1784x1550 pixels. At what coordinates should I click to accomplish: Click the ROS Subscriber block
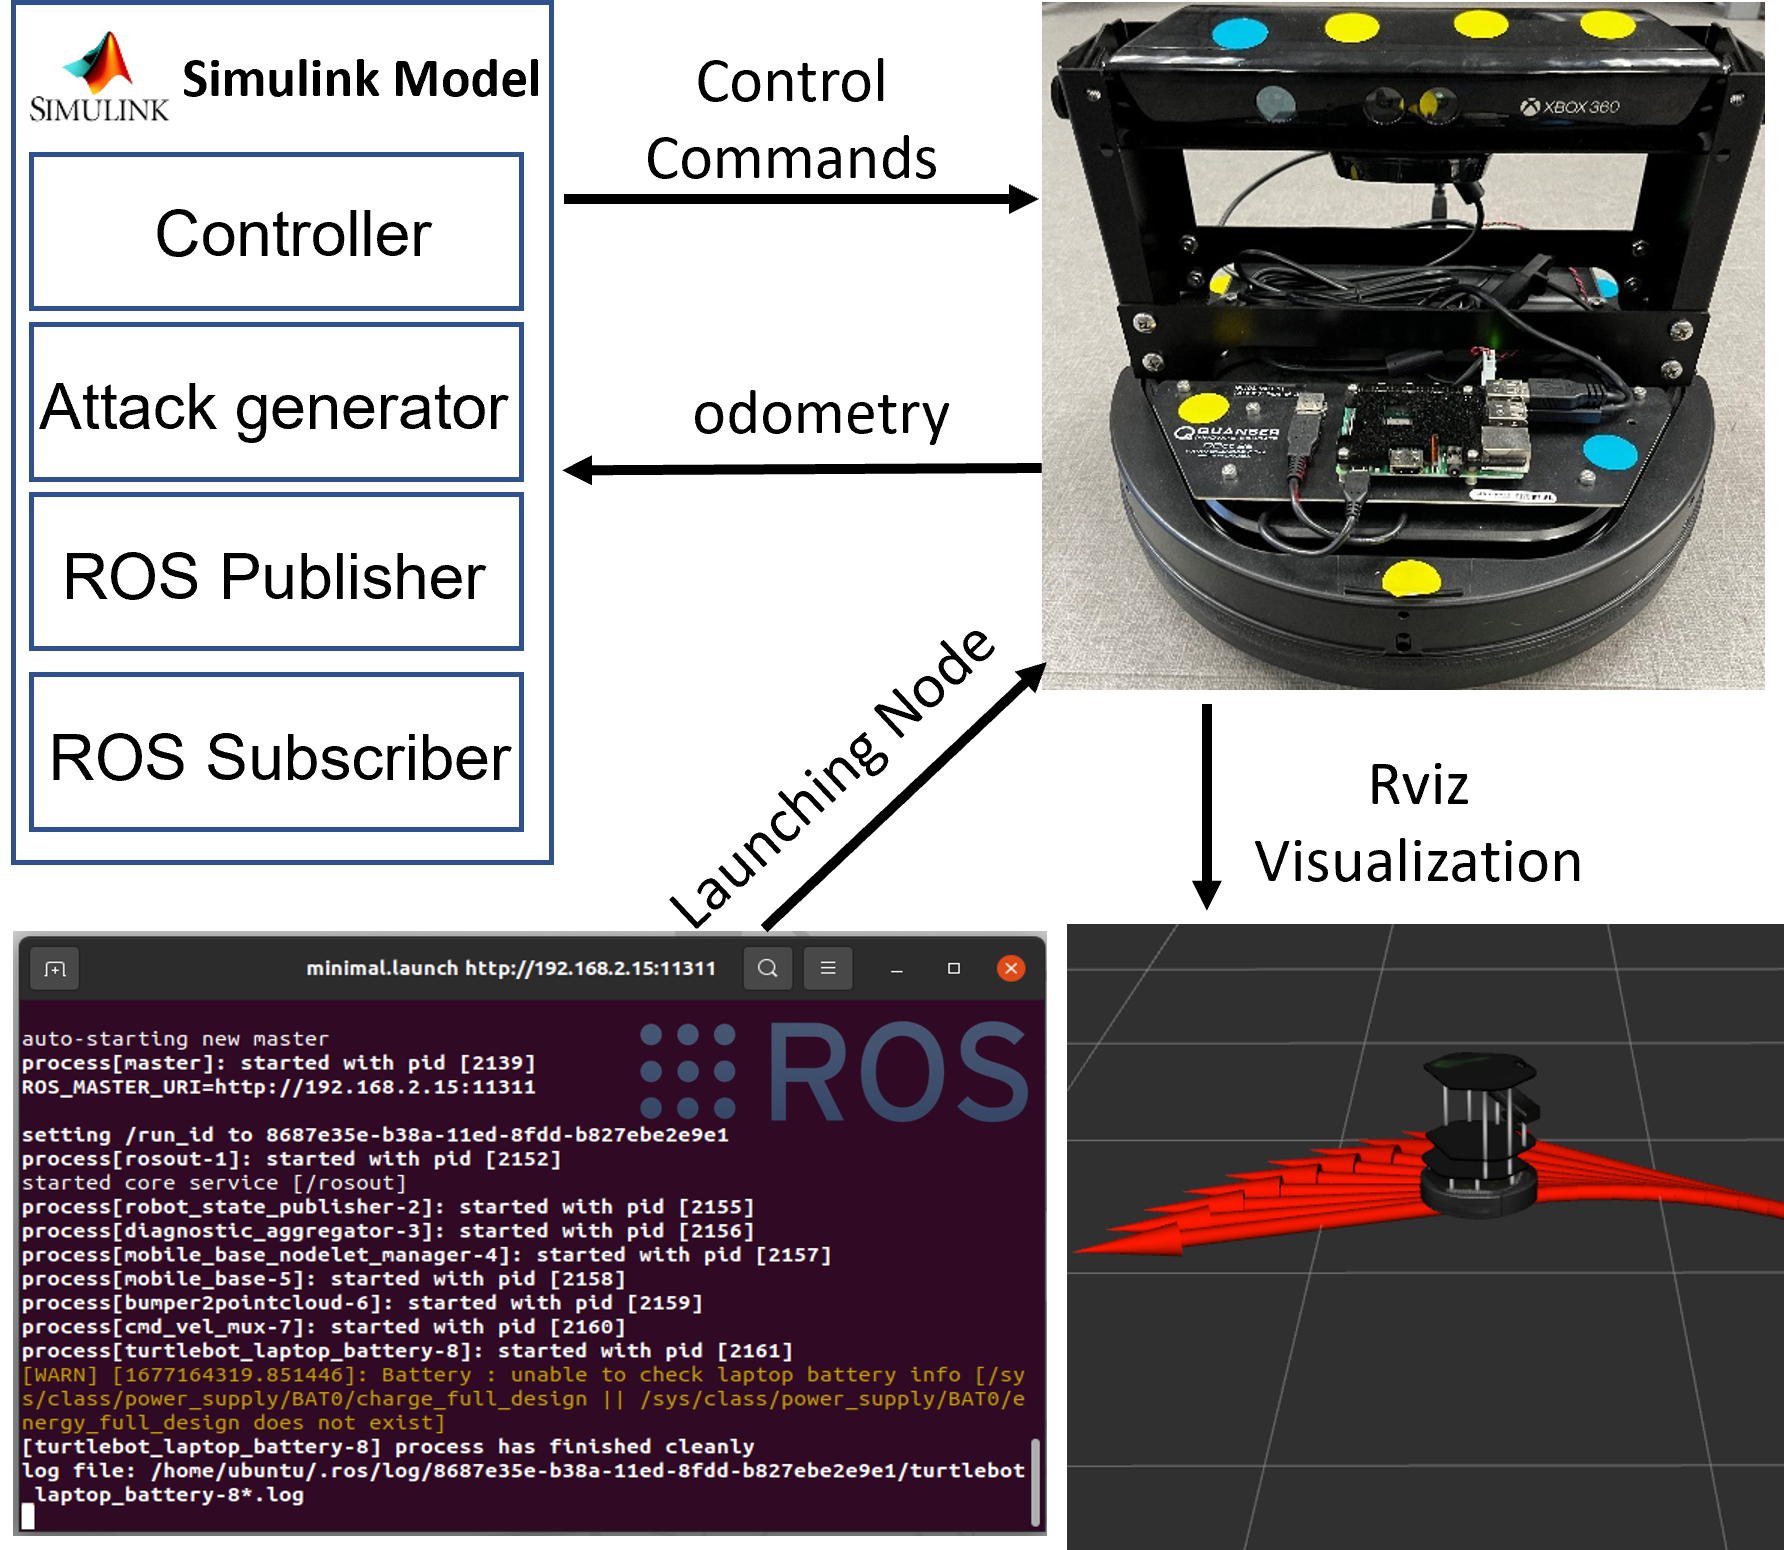click(x=277, y=752)
